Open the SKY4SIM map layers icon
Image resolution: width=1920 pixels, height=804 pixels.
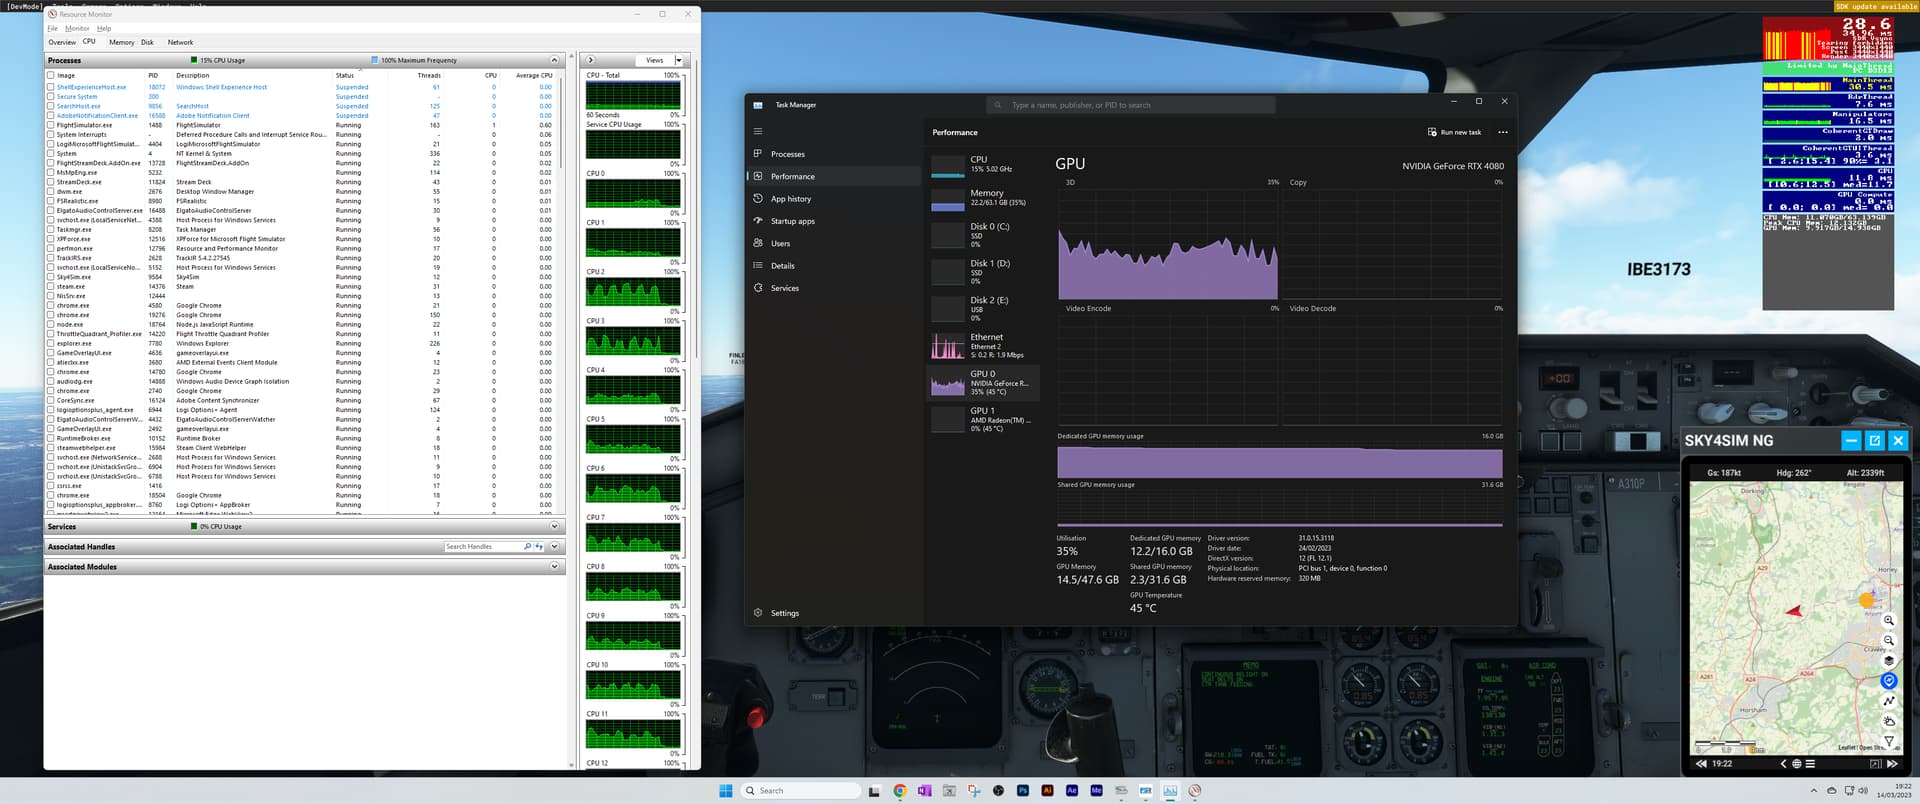[1889, 660]
